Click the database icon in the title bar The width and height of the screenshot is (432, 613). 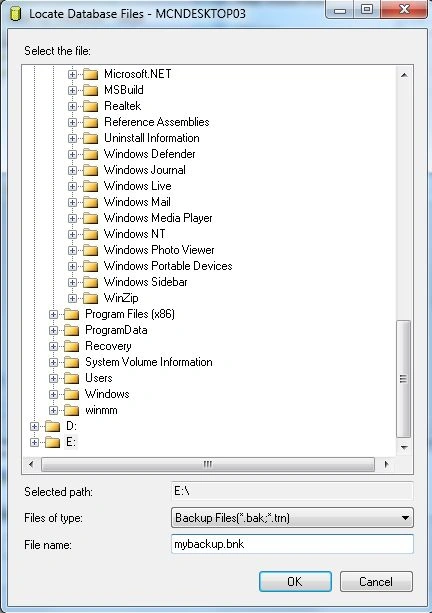[15, 14]
